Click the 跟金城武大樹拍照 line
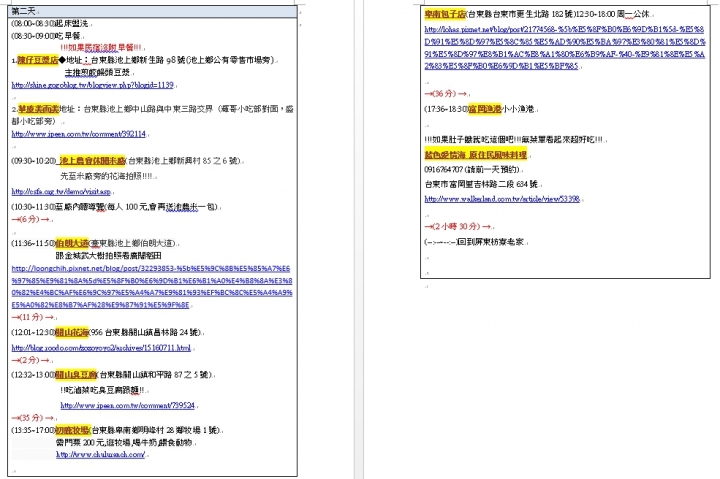This screenshot has width=720, height=479. click(108, 256)
